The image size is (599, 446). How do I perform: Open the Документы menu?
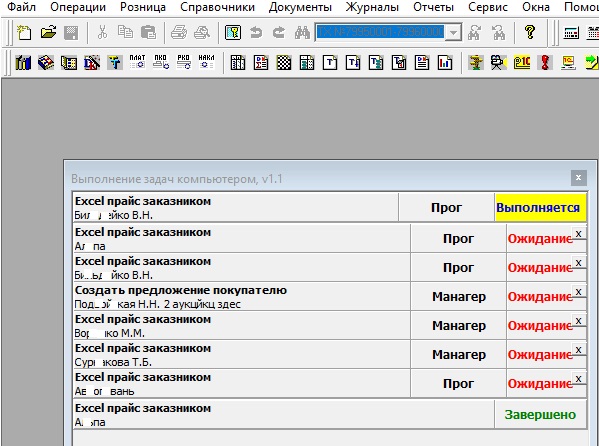click(x=300, y=7)
